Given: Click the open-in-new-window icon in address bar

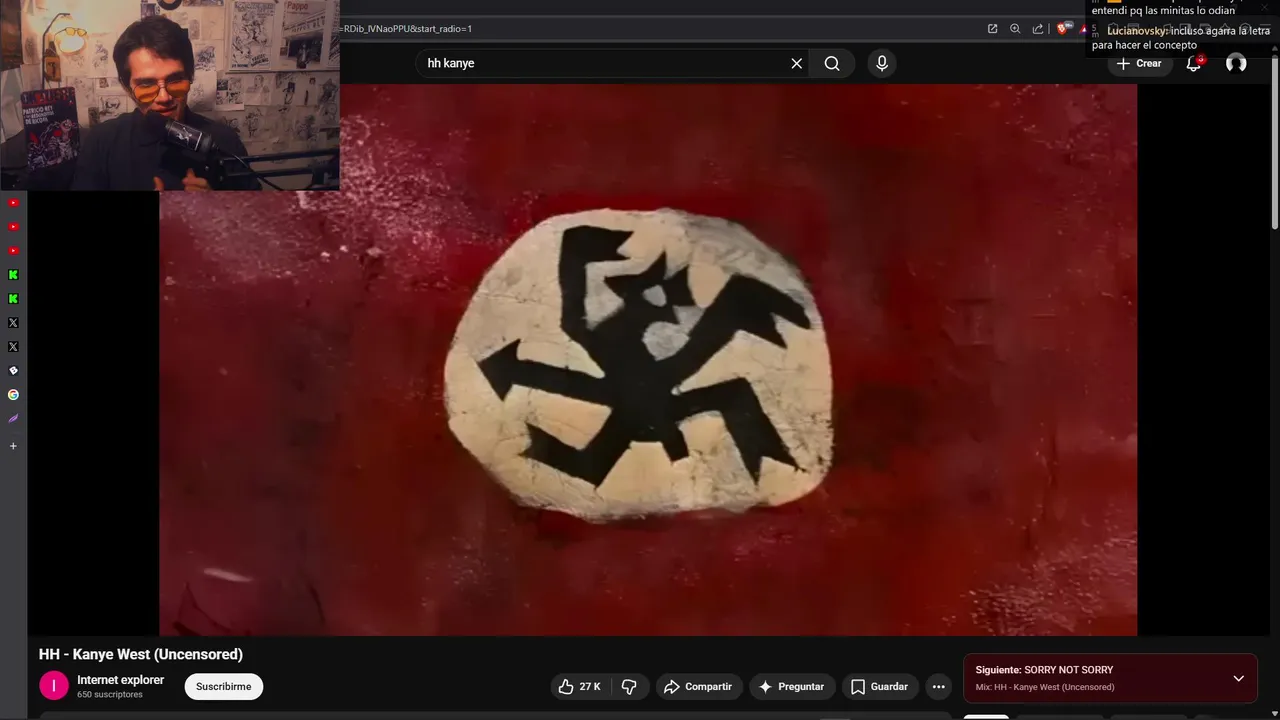Looking at the screenshot, I should coord(992,29).
